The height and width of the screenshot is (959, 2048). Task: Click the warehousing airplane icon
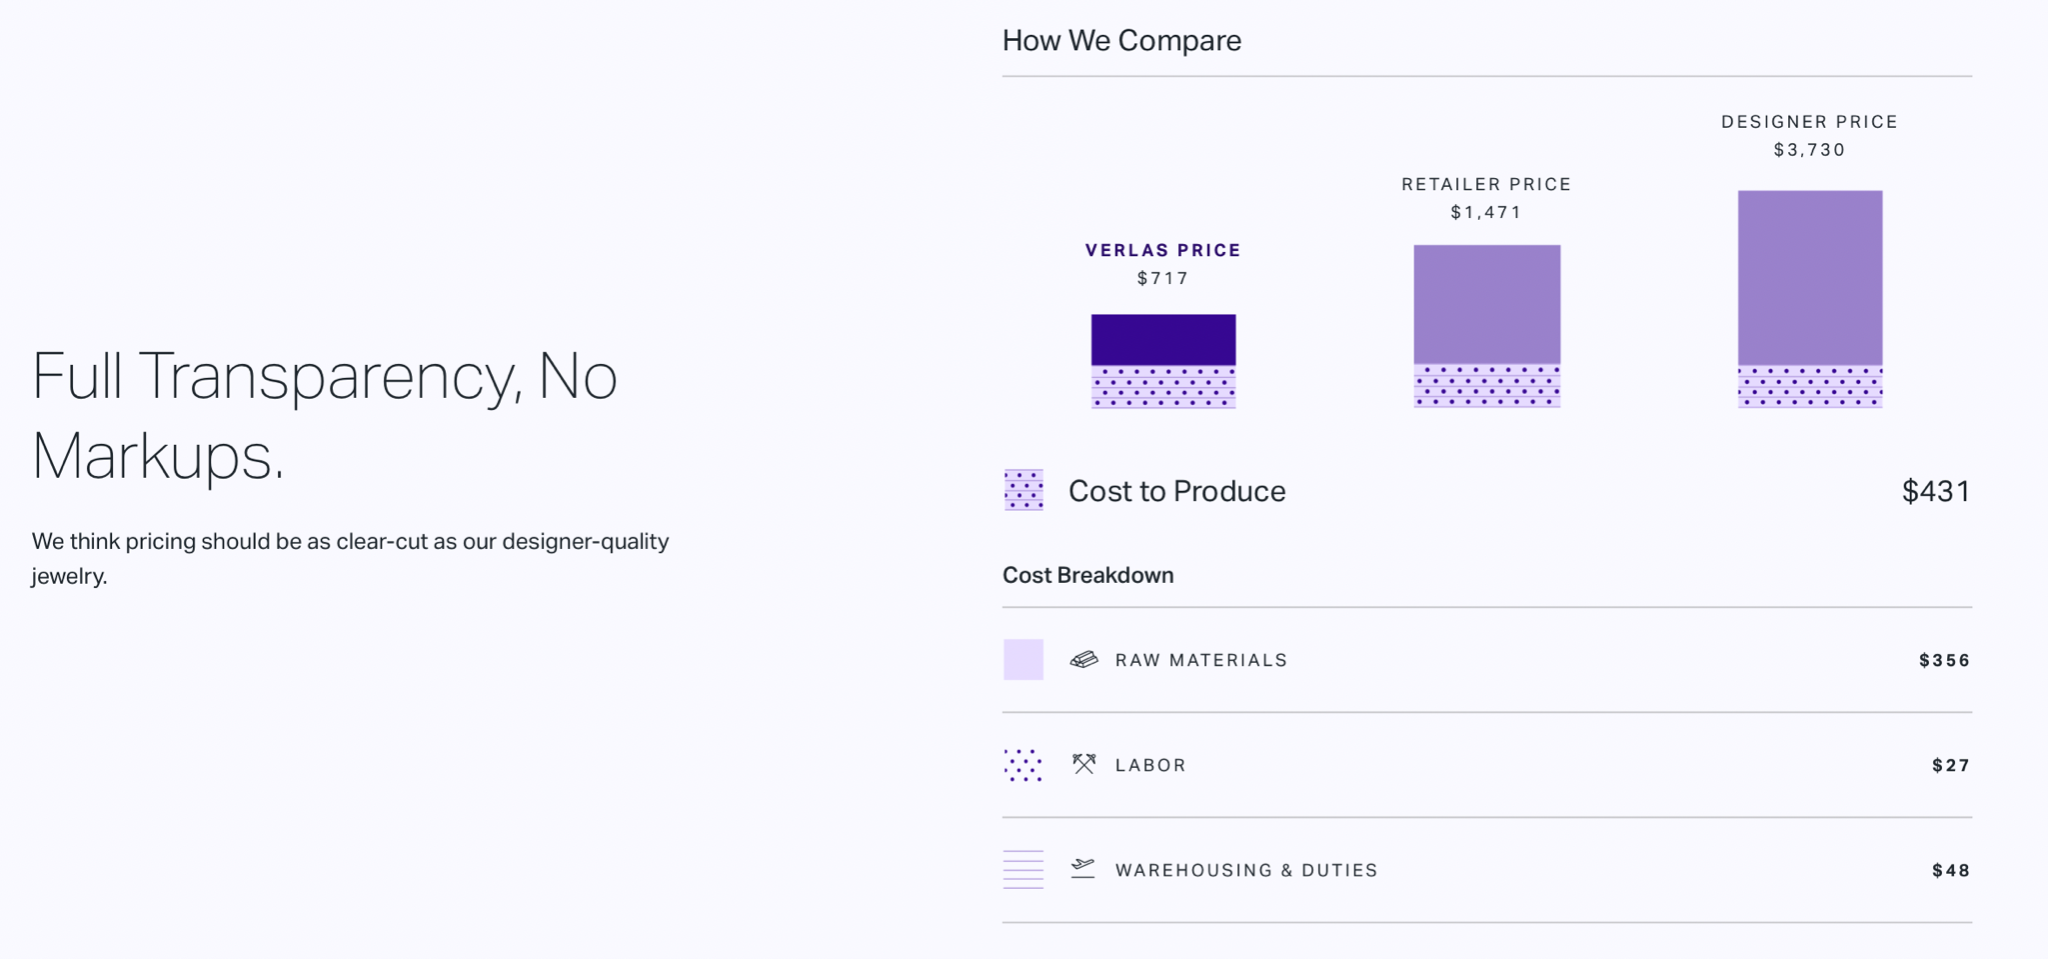click(x=1083, y=868)
